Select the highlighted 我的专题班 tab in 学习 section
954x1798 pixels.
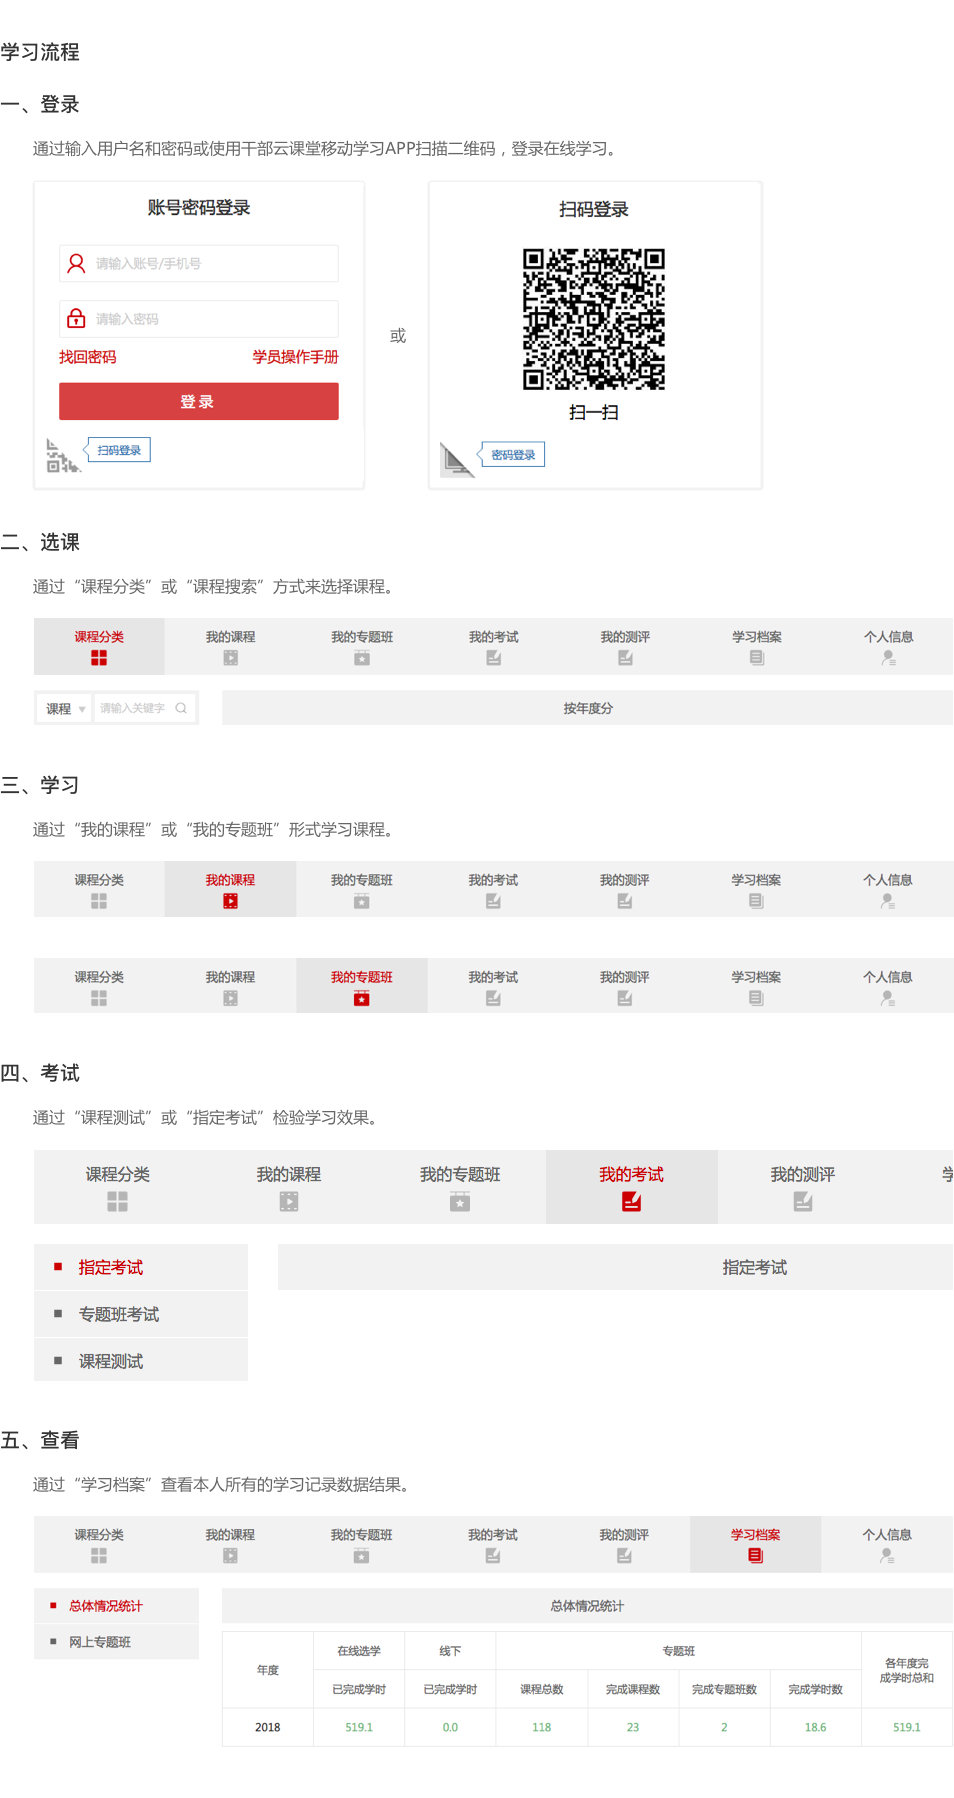362,986
